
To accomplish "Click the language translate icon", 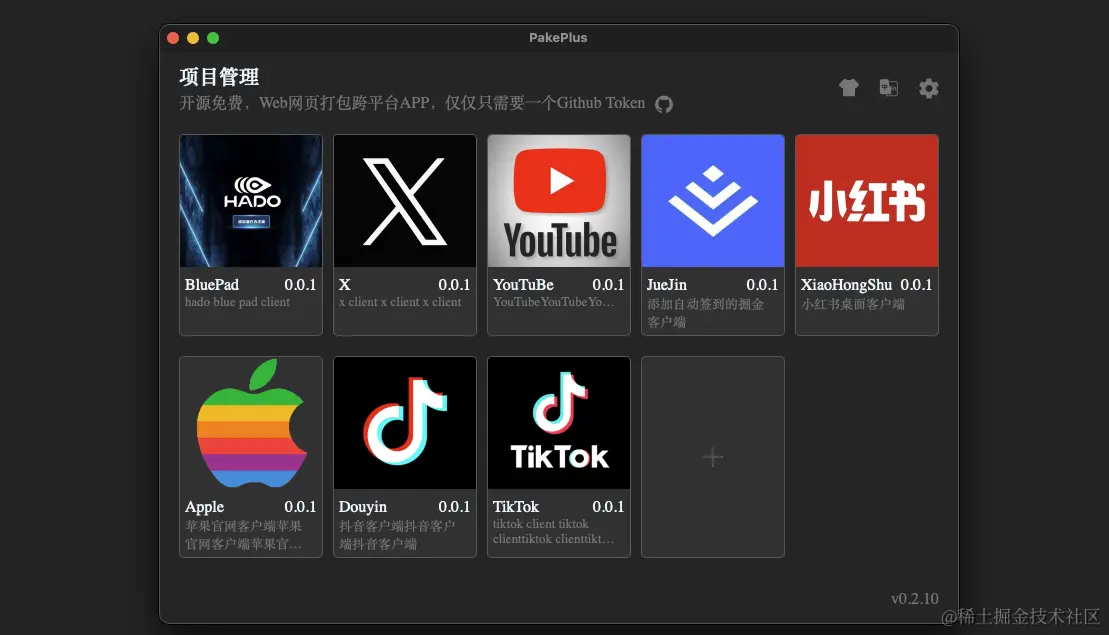I will [888, 88].
